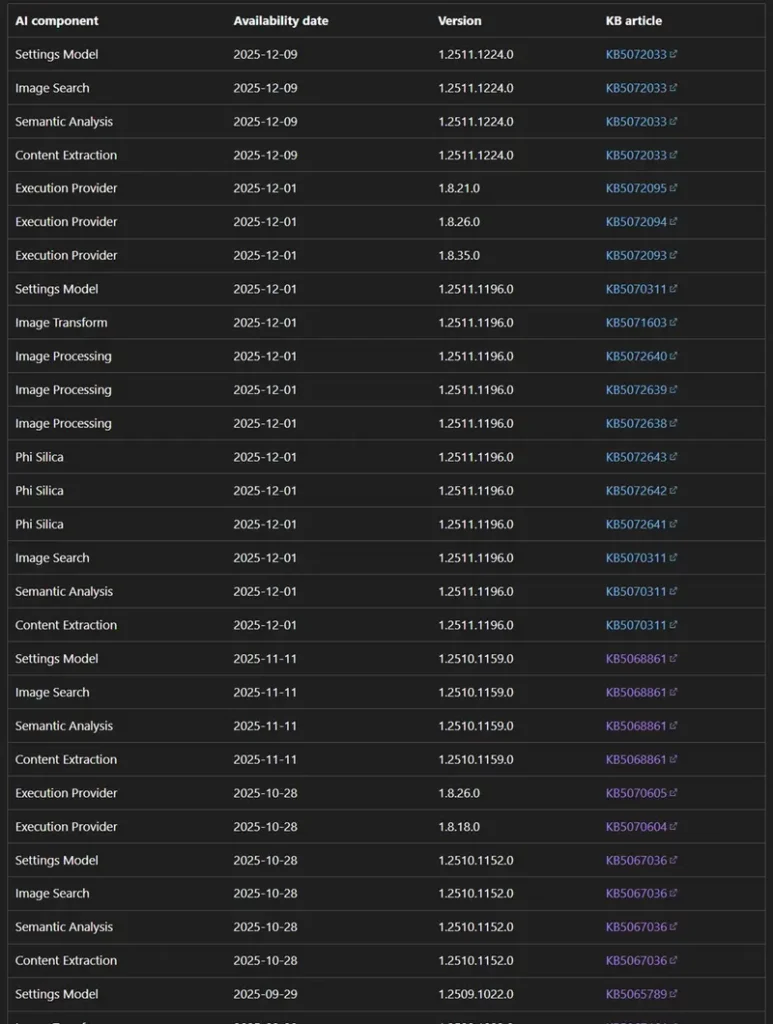Click external-link icon next to KB5072643

(x=674, y=457)
